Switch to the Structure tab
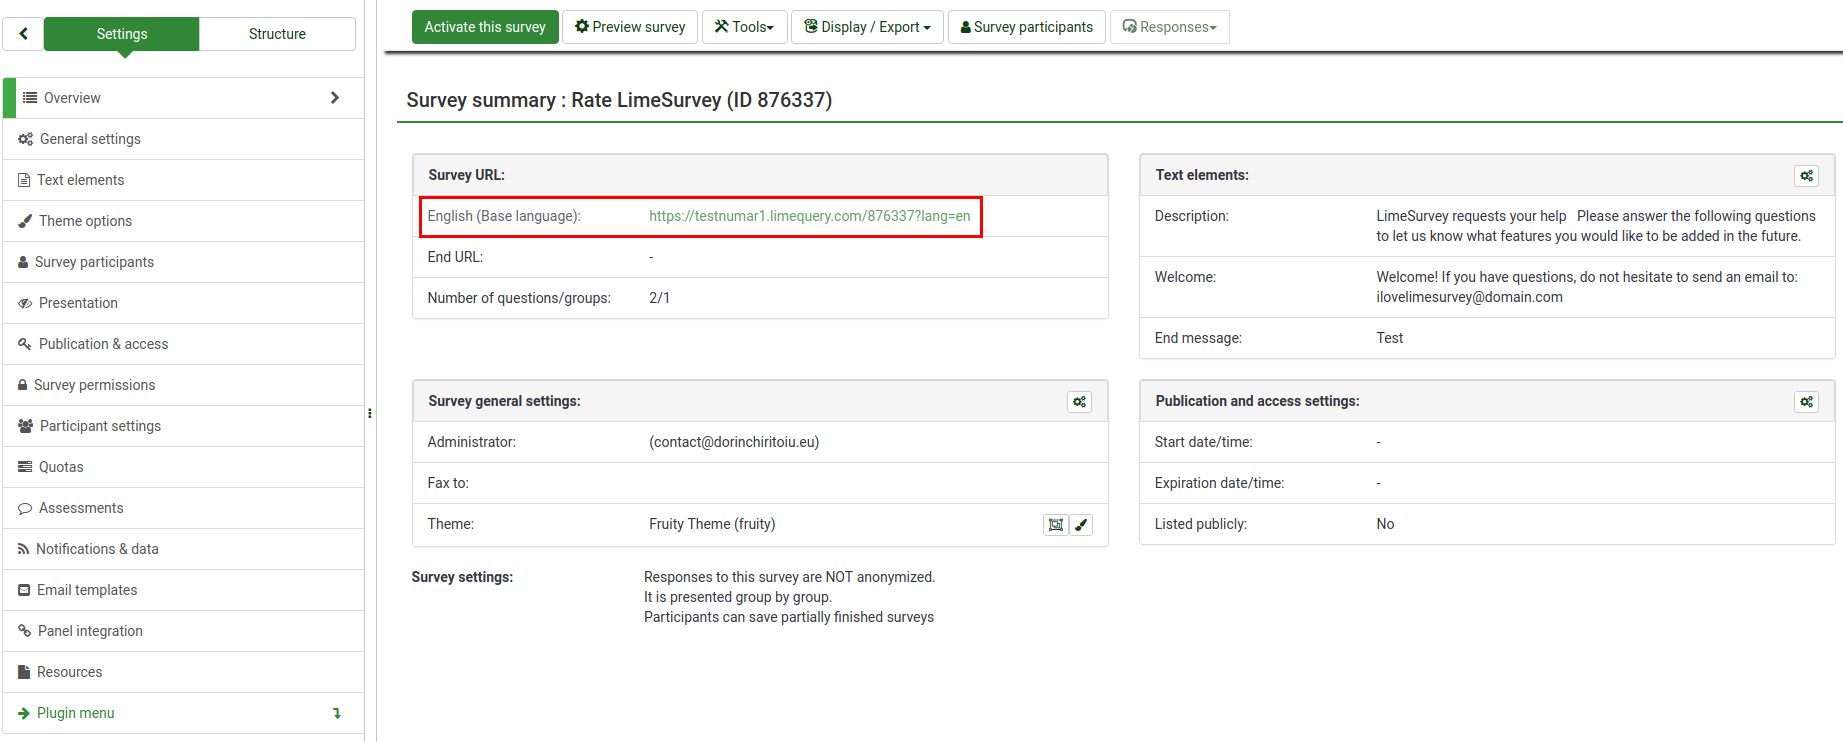 click(277, 34)
